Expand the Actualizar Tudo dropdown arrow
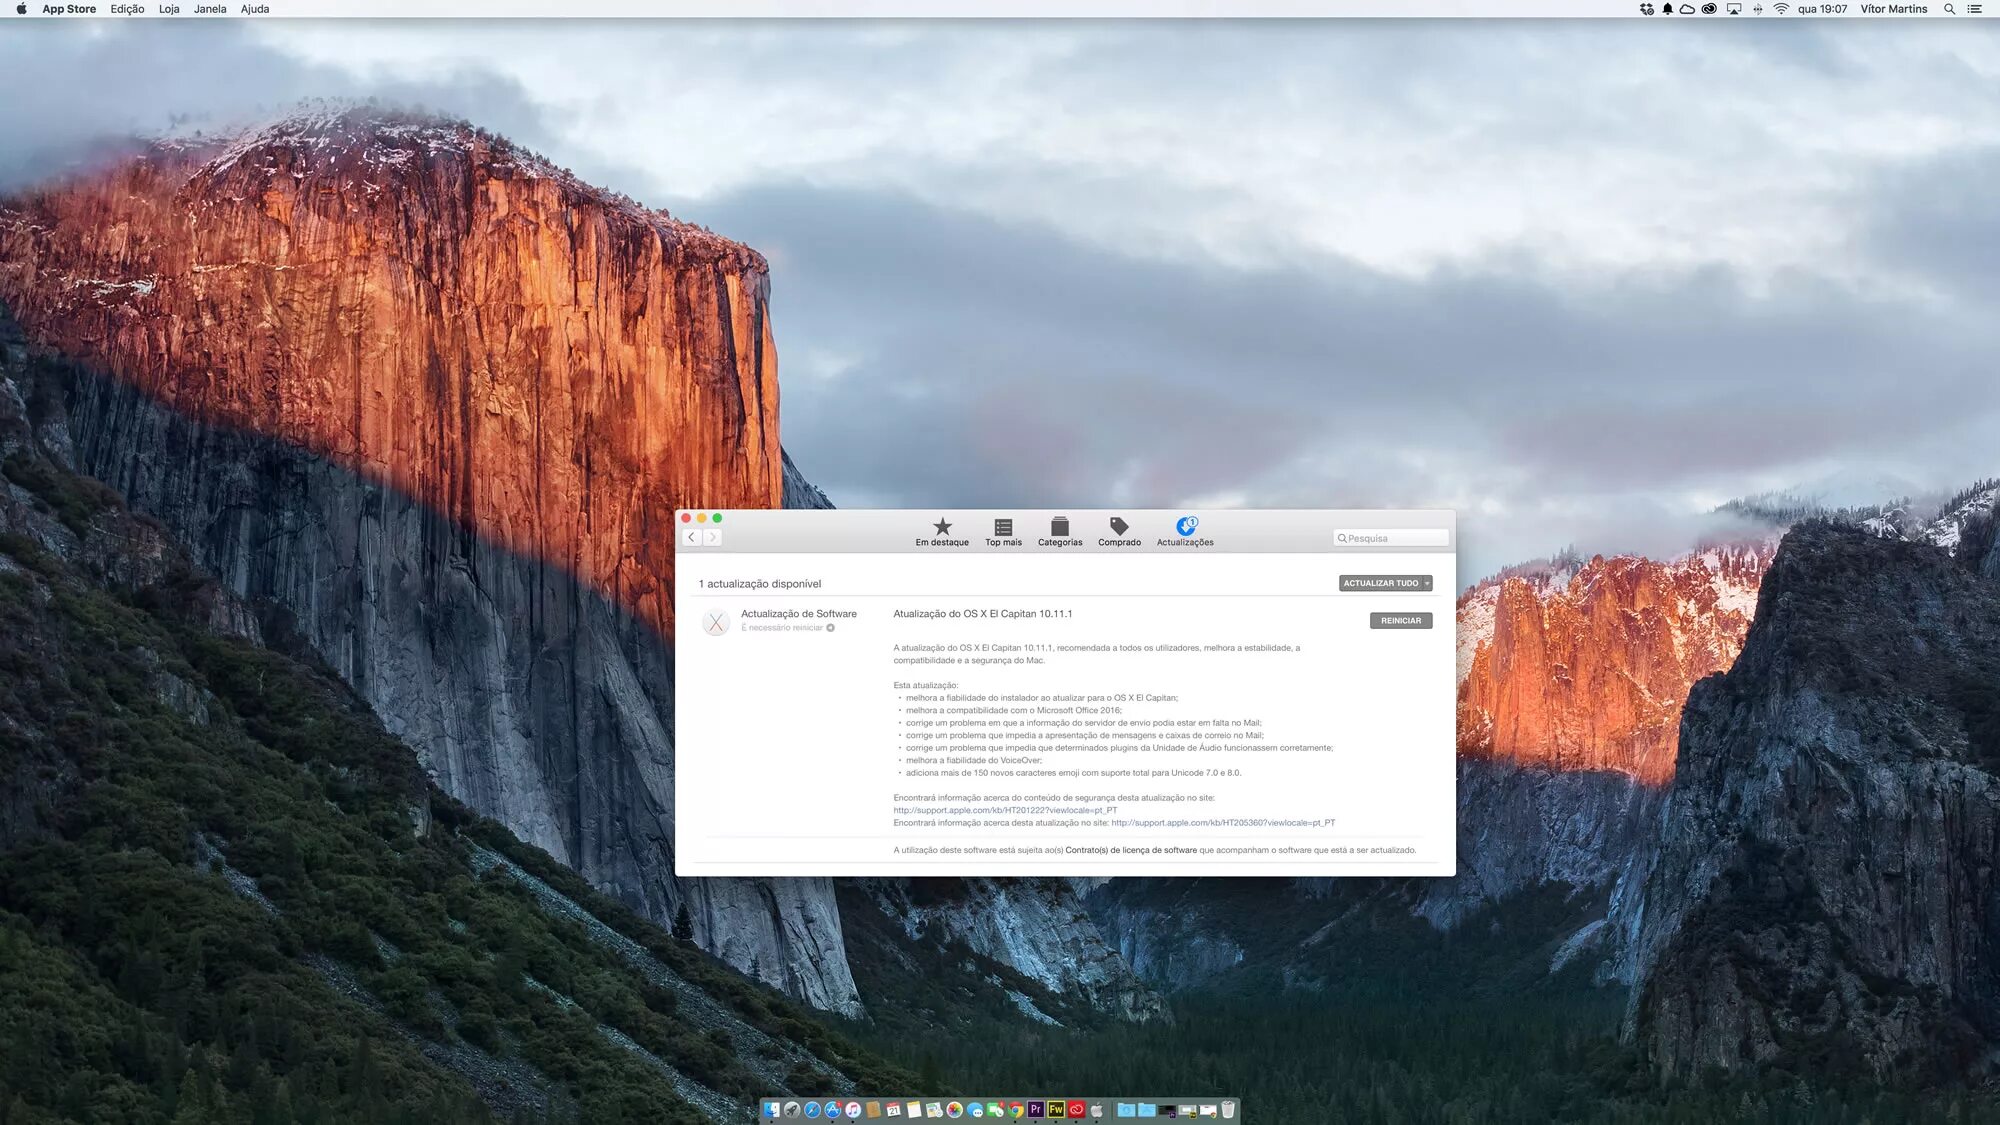The image size is (2000, 1125). [1427, 583]
